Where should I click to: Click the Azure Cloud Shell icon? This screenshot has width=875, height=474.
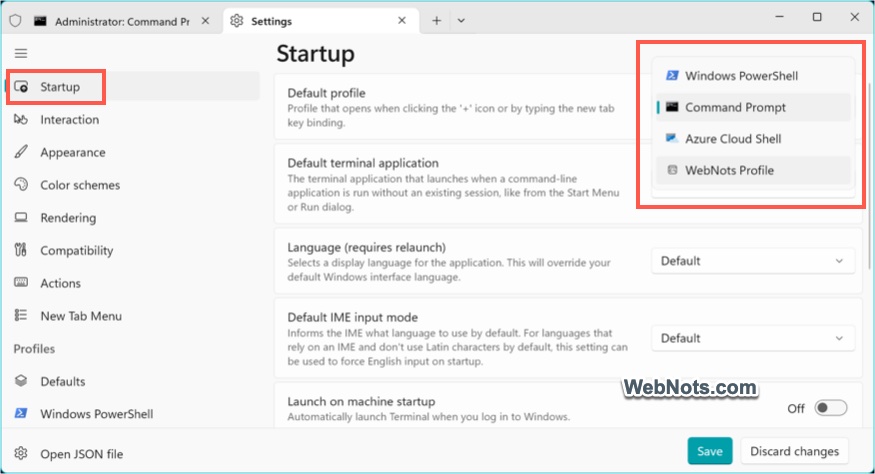coord(672,138)
